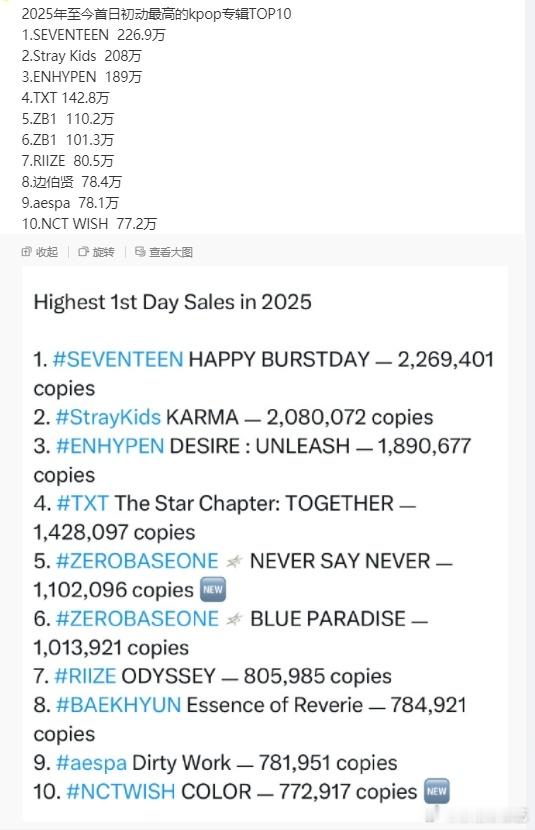The image size is (535, 830).
Task: Click the view-large-image icon beside 查看大图
Action: pos(140,252)
